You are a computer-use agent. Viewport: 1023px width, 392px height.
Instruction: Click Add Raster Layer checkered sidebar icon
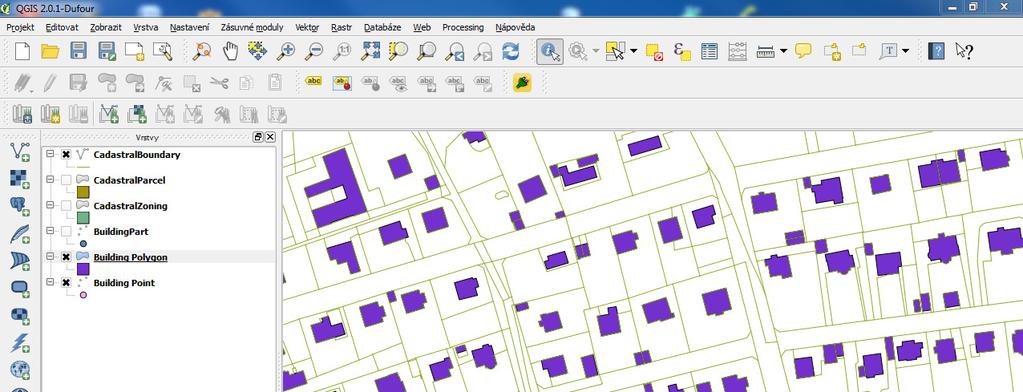[20, 179]
